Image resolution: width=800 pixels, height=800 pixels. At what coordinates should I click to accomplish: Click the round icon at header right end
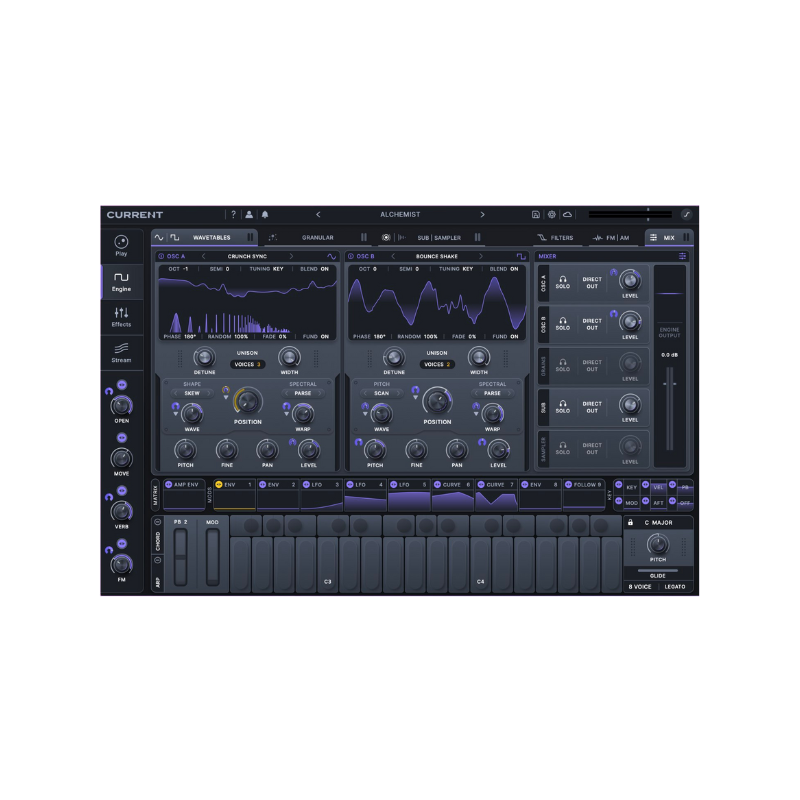[x=687, y=214]
